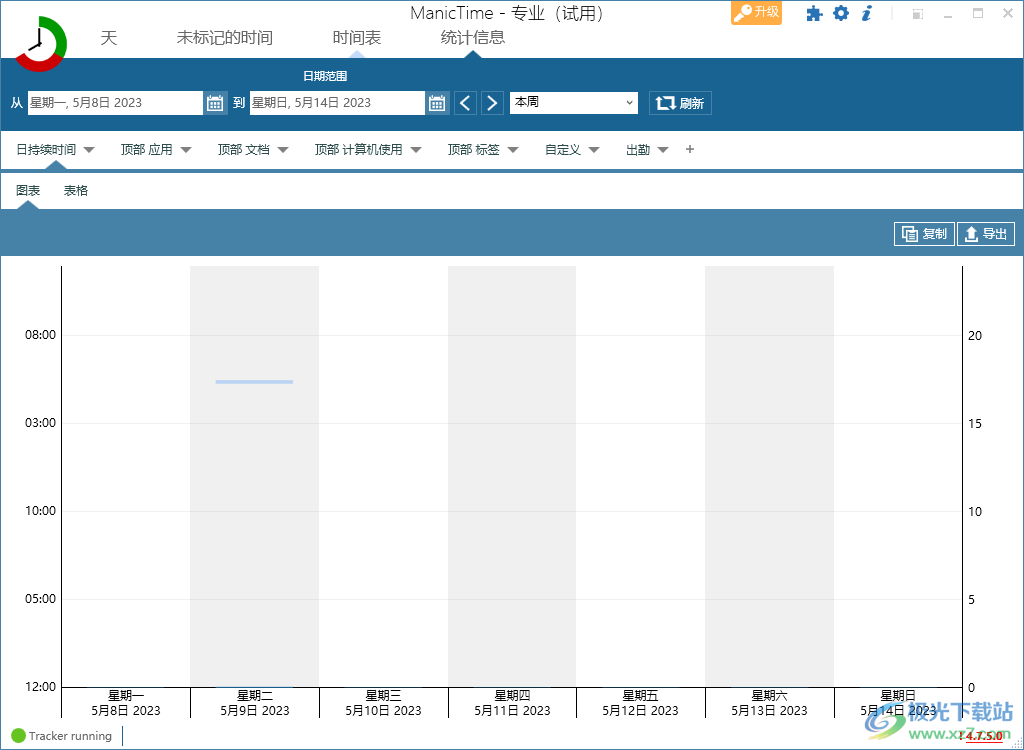Click the 导出 export button
The width and height of the screenshot is (1024, 750).
pyautogui.click(x=985, y=234)
